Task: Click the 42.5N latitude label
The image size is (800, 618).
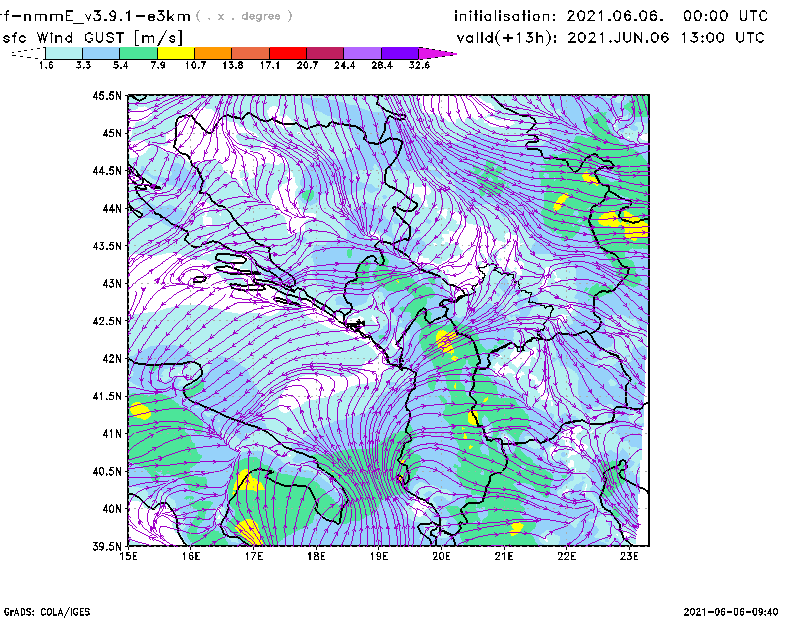Action: pyautogui.click(x=107, y=321)
